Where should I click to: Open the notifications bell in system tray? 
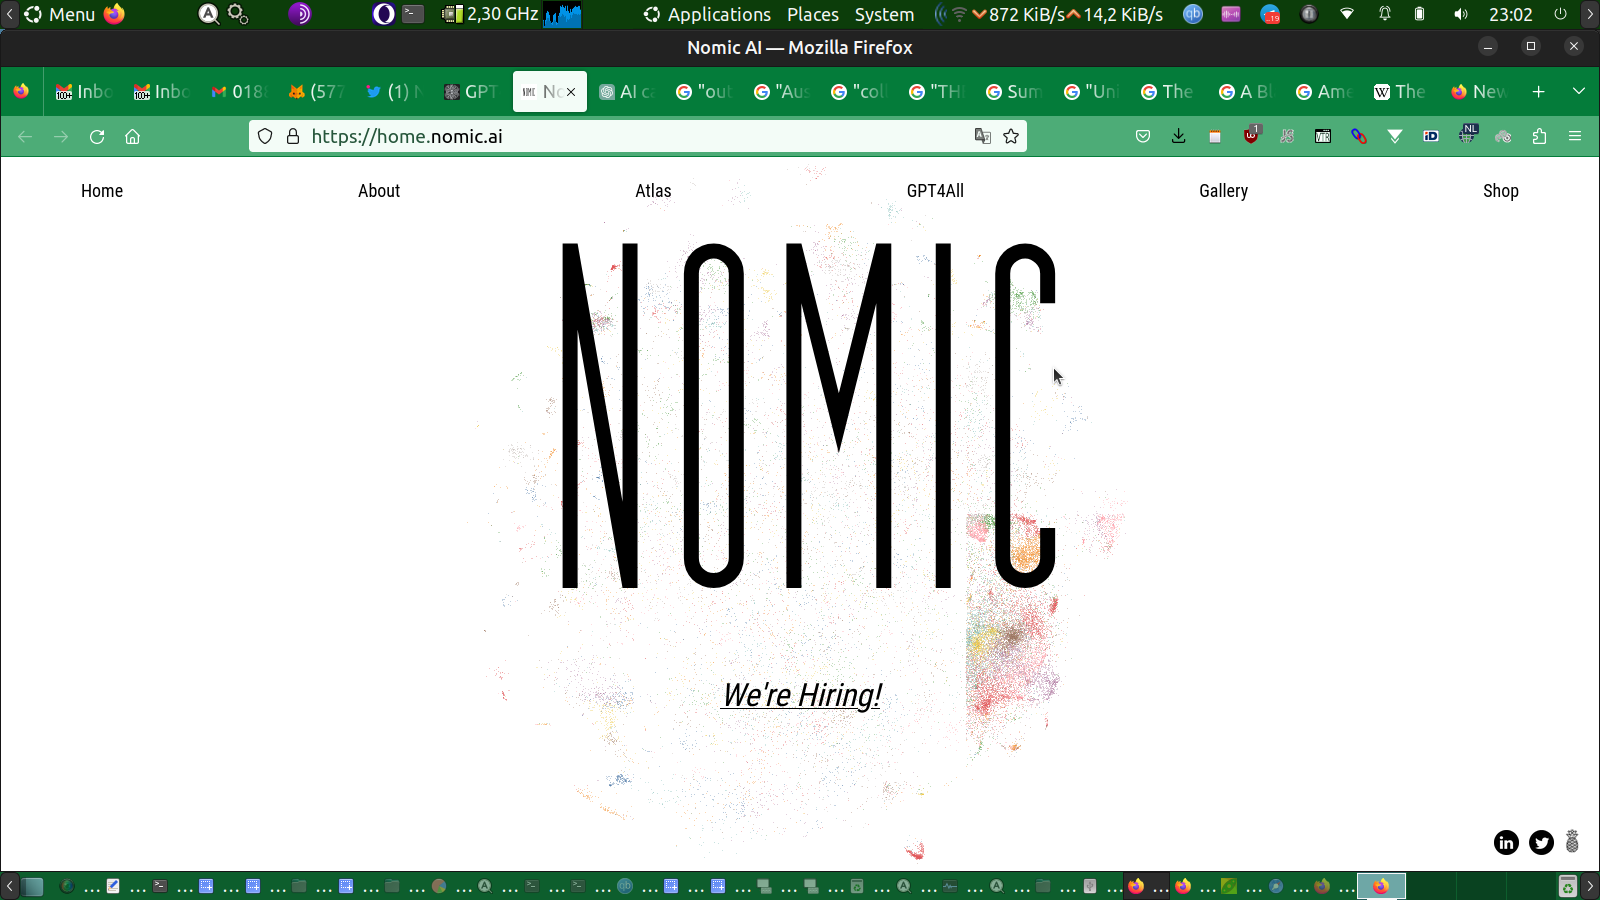(1385, 14)
